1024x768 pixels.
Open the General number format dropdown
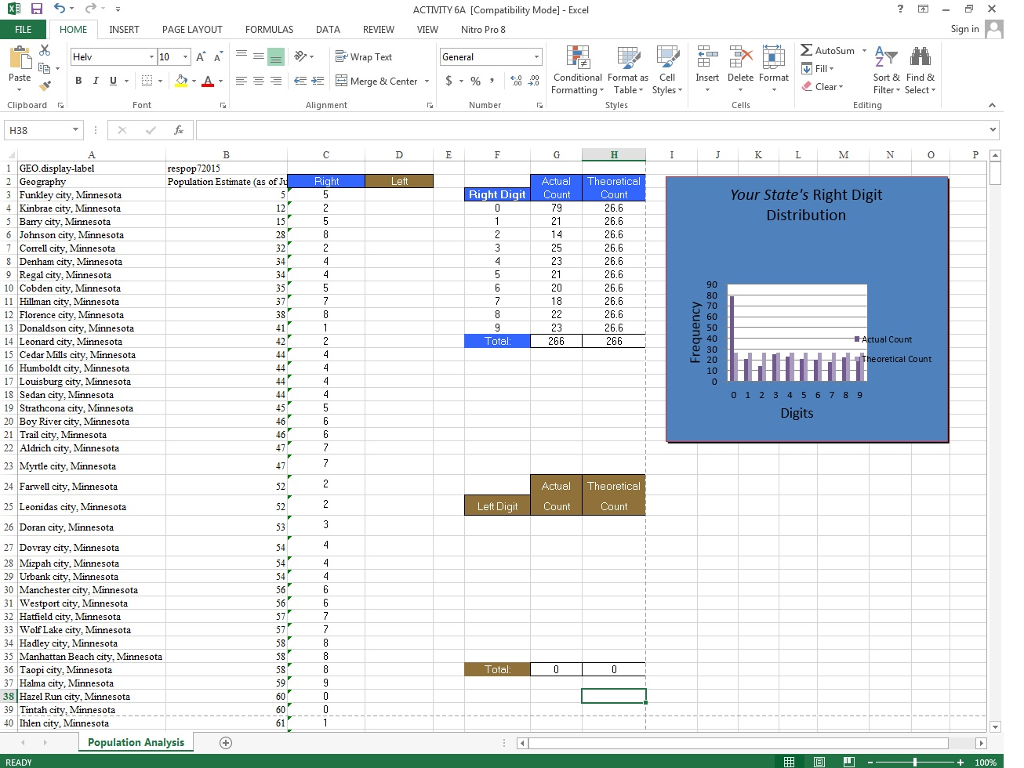[x=536, y=57]
